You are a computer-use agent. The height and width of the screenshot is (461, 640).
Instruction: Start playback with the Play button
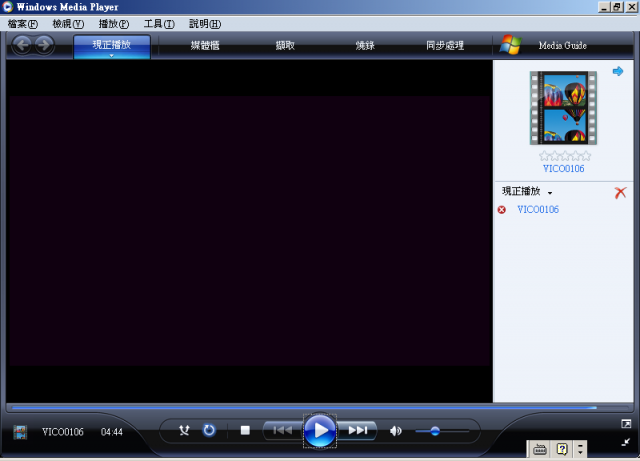320,430
